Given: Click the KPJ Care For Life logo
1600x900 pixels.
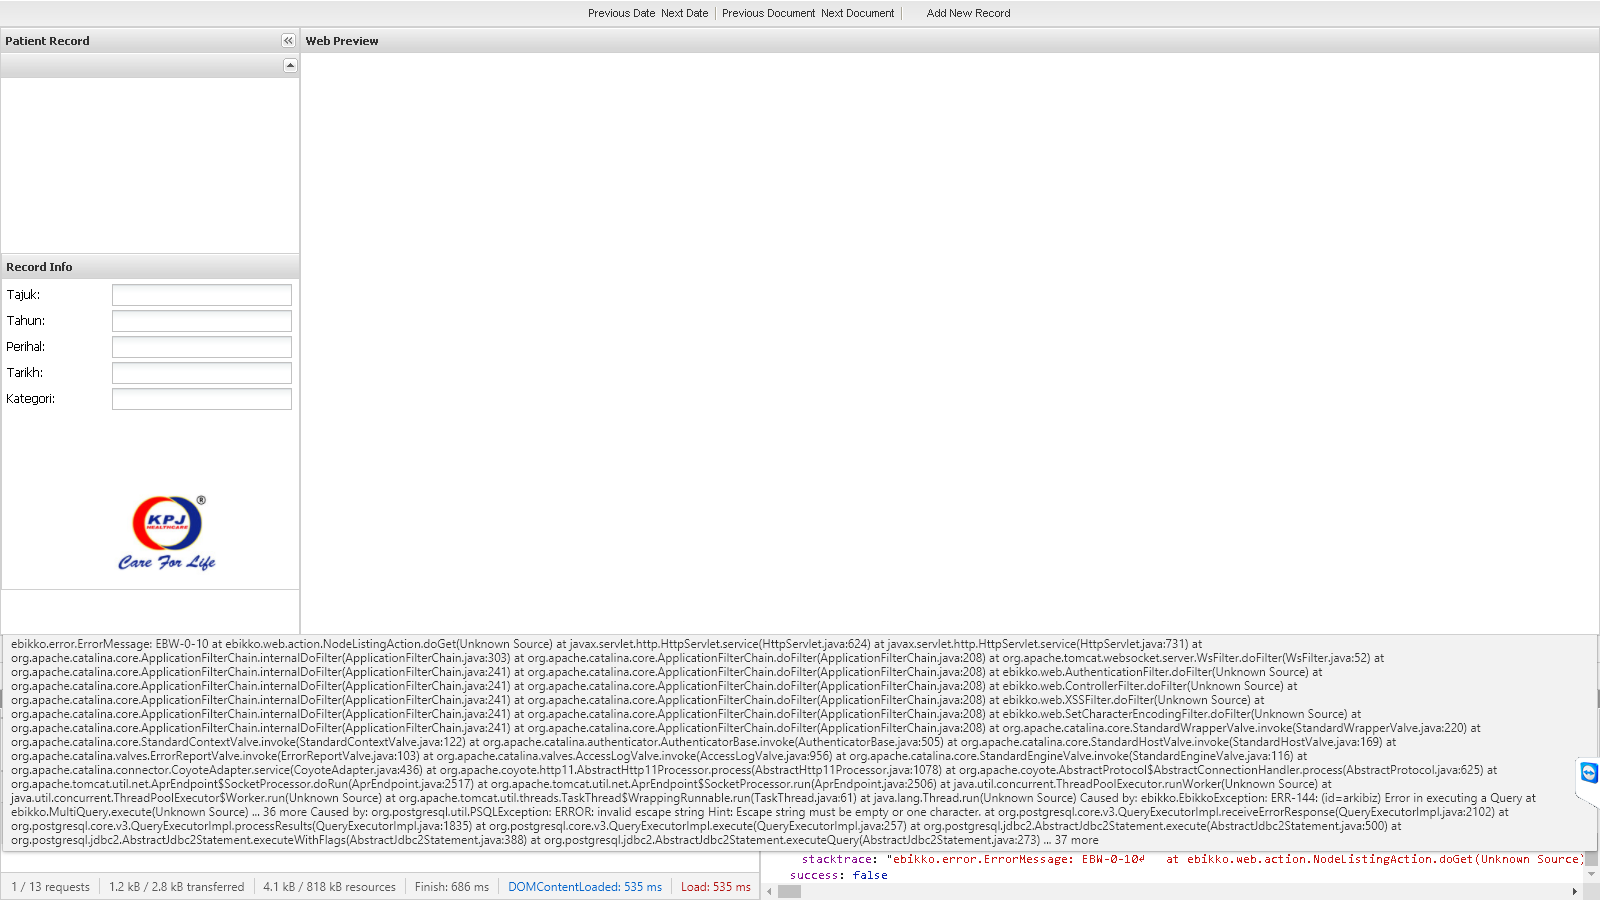Looking at the screenshot, I should 167,534.
